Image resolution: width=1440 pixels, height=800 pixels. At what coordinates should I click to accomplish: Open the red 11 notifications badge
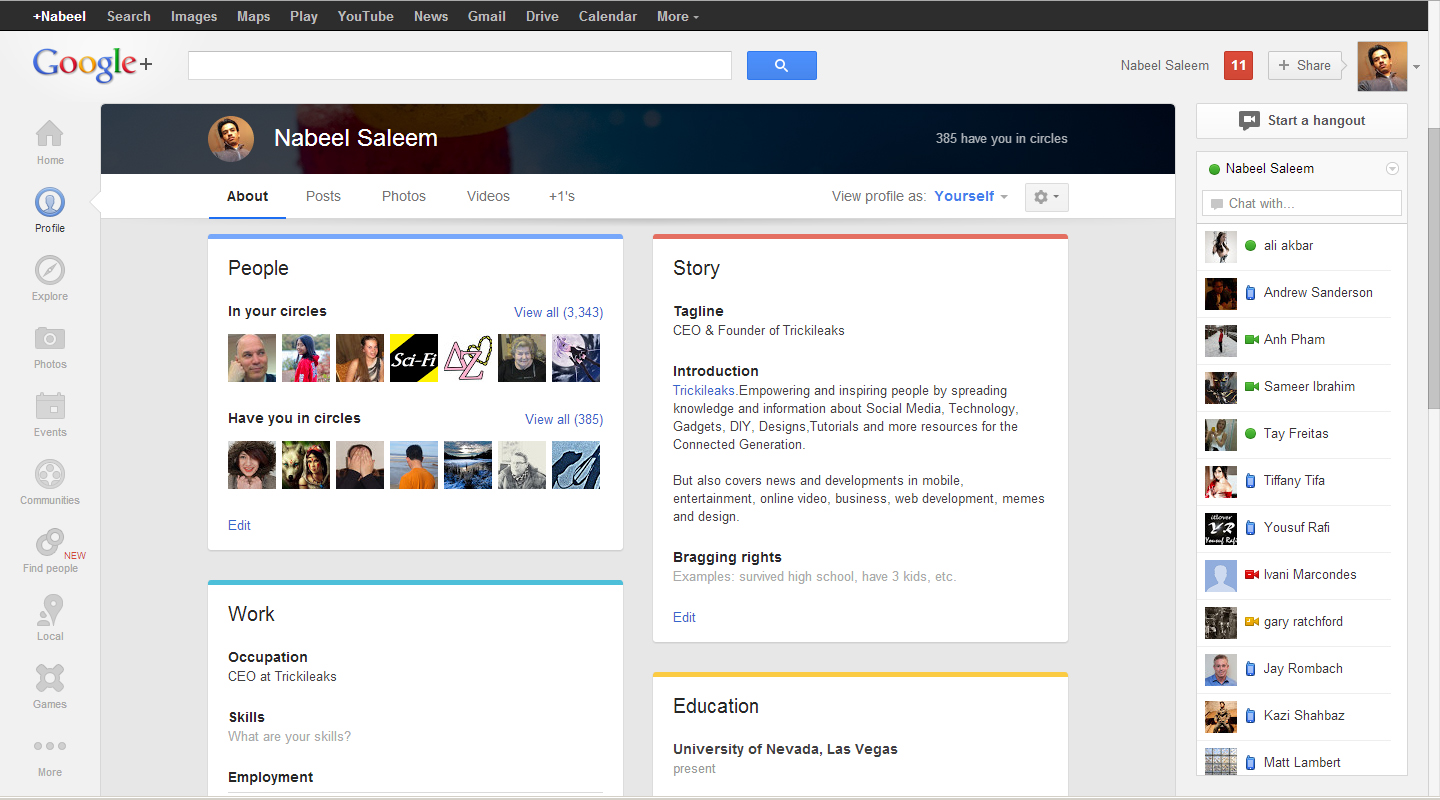[x=1239, y=65]
